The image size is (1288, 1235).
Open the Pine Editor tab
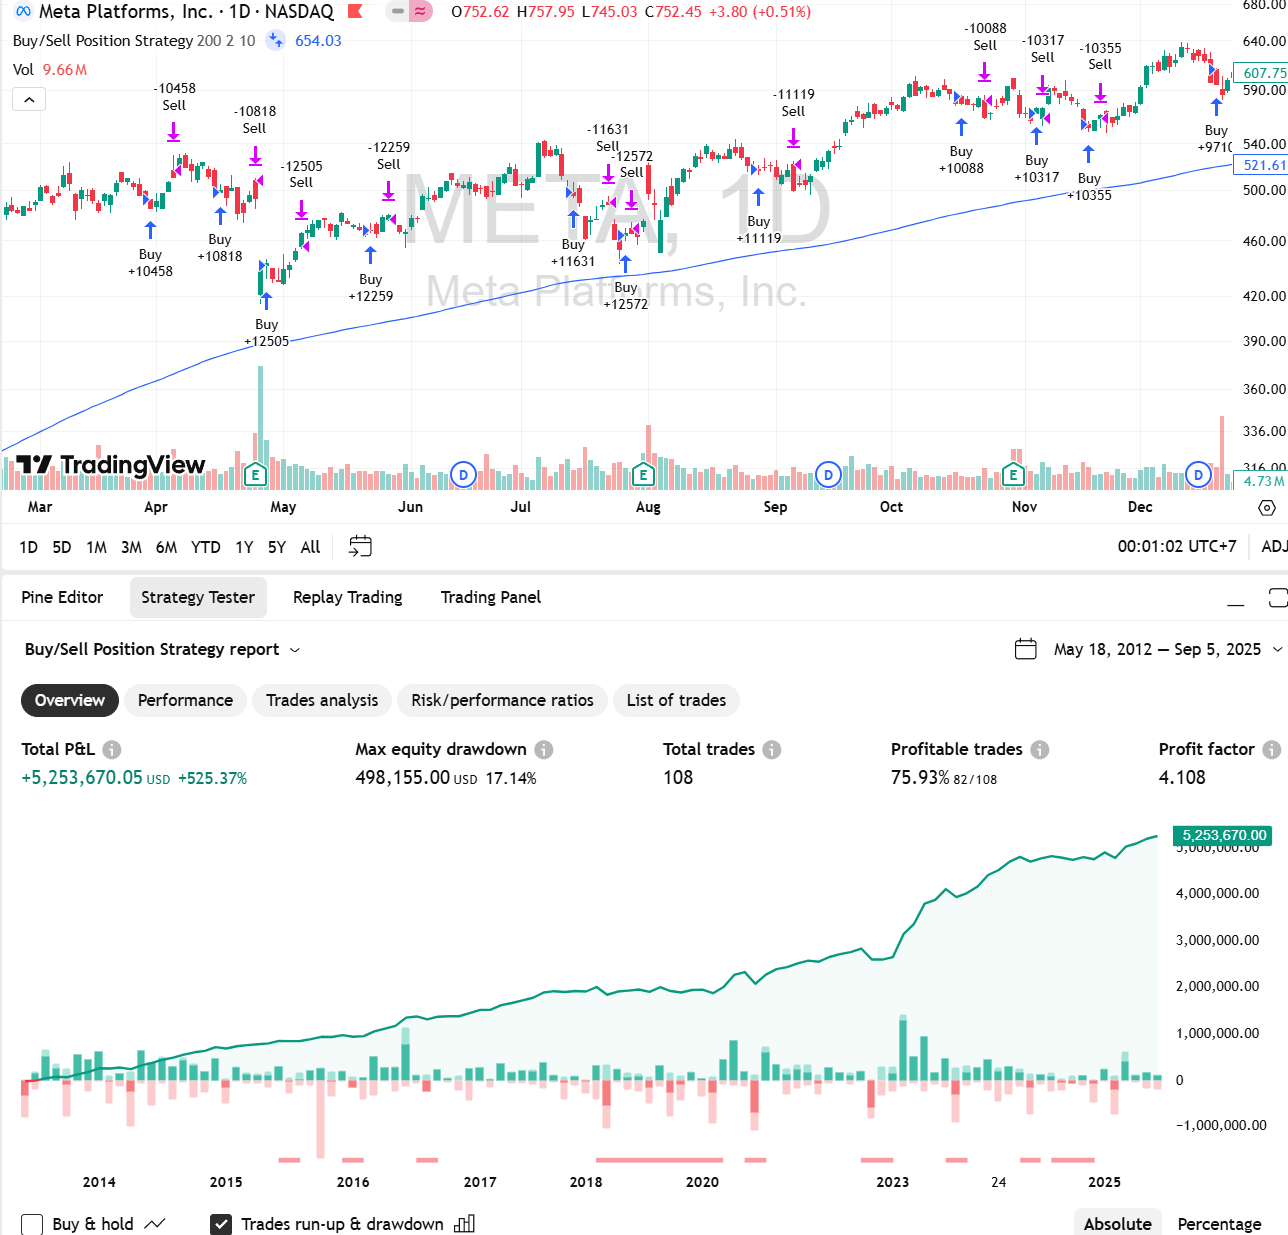tap(62, 597)
